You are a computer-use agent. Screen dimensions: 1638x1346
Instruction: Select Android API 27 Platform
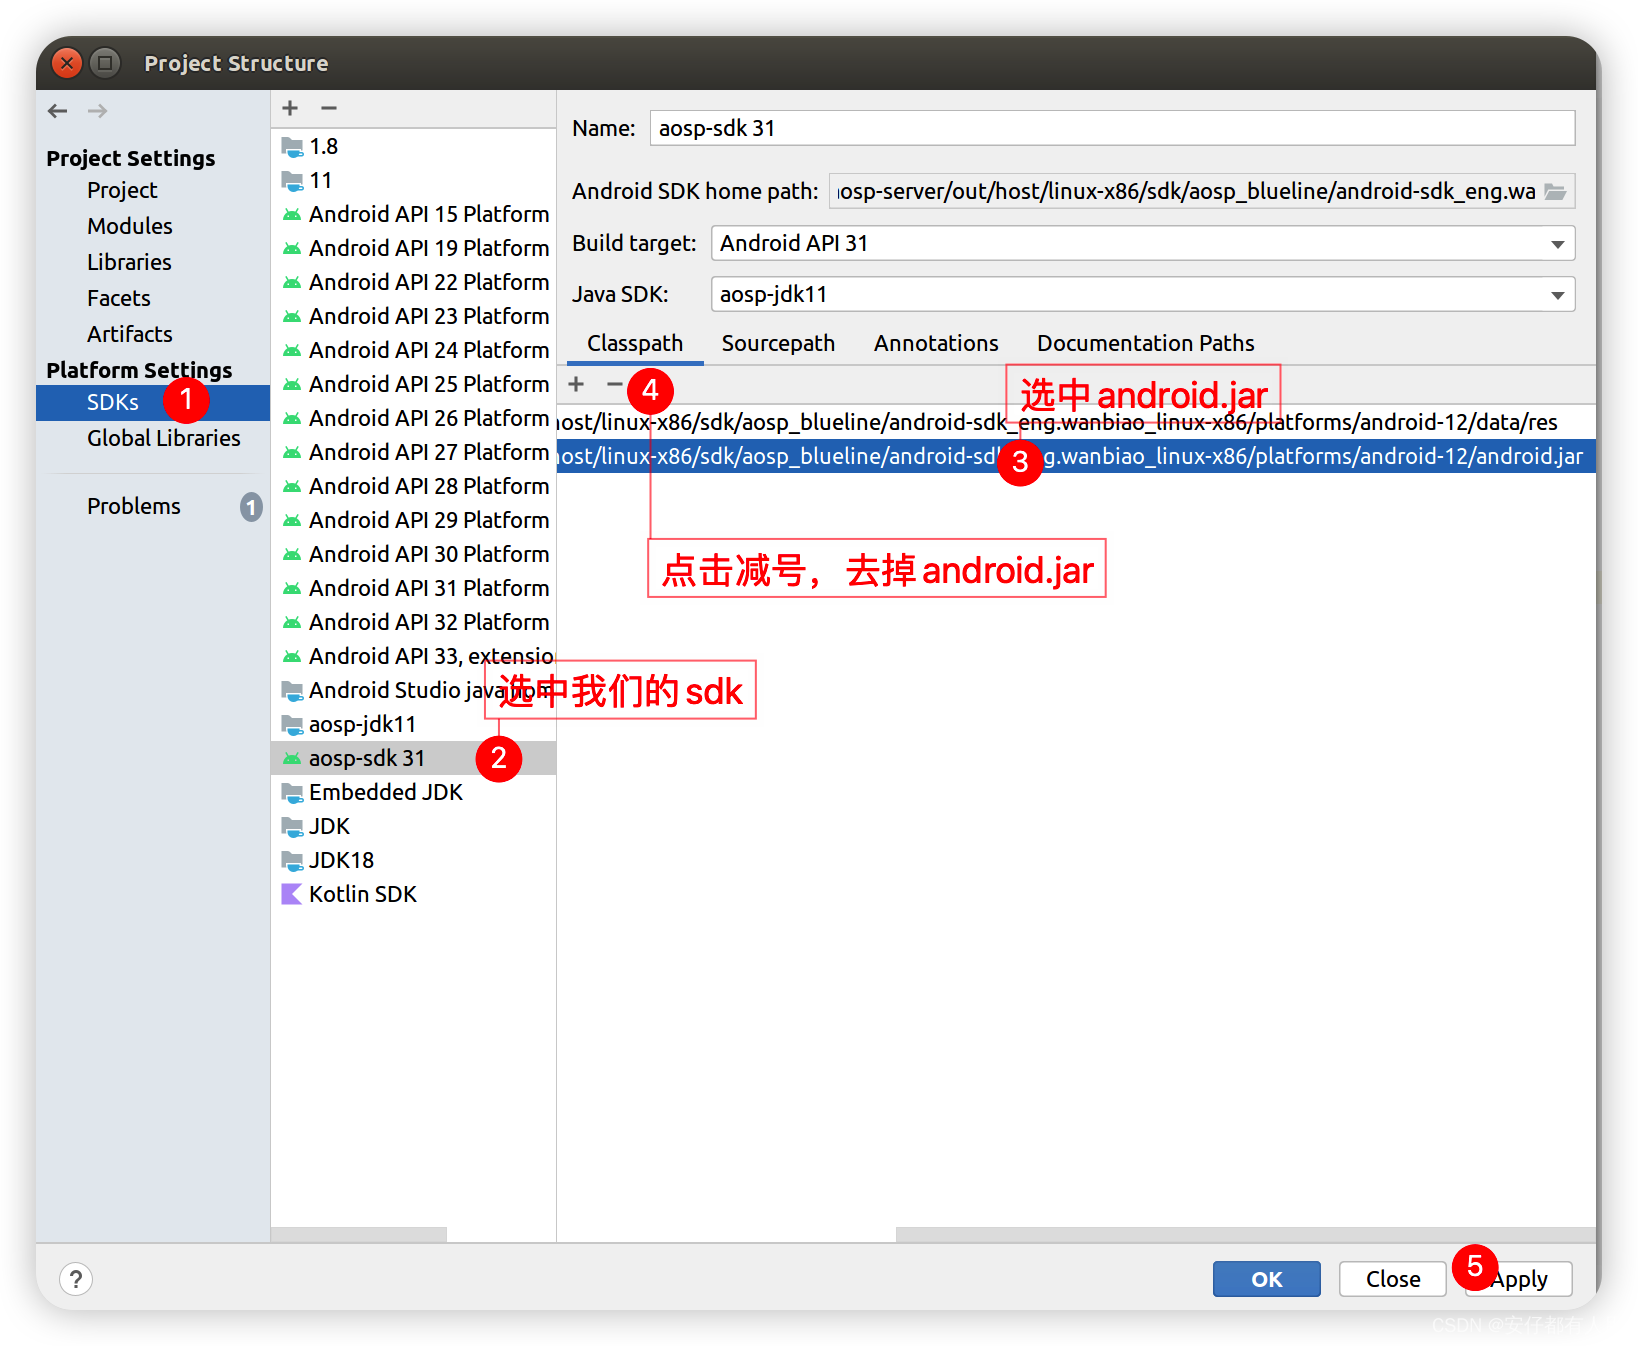point(413,452)
